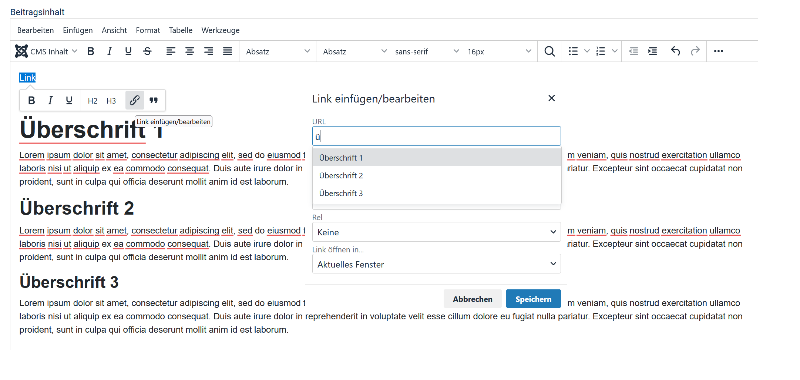Open the Aktuelles Fenster target dropdown
This screenshot has height=380, width=800.
click(436, 264)
